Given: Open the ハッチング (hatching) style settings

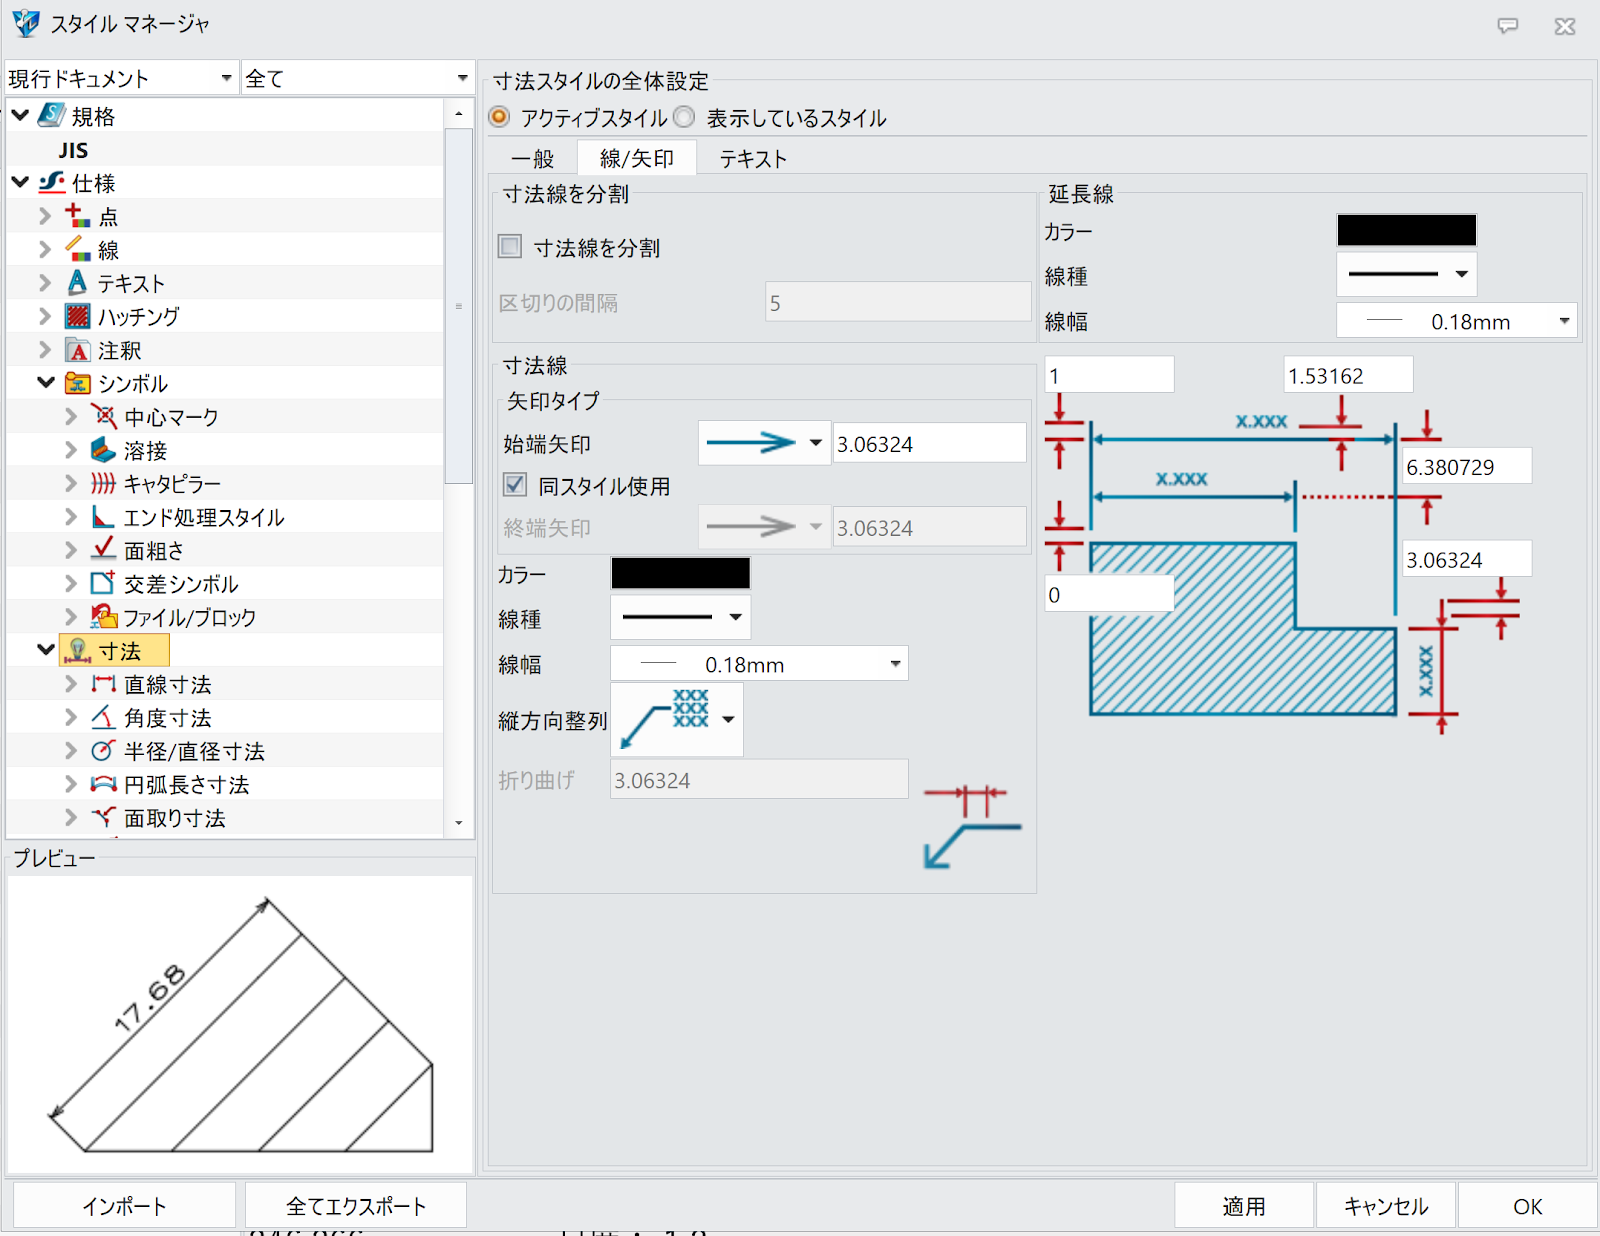Looking at the screenshot, I should point(140,316).
